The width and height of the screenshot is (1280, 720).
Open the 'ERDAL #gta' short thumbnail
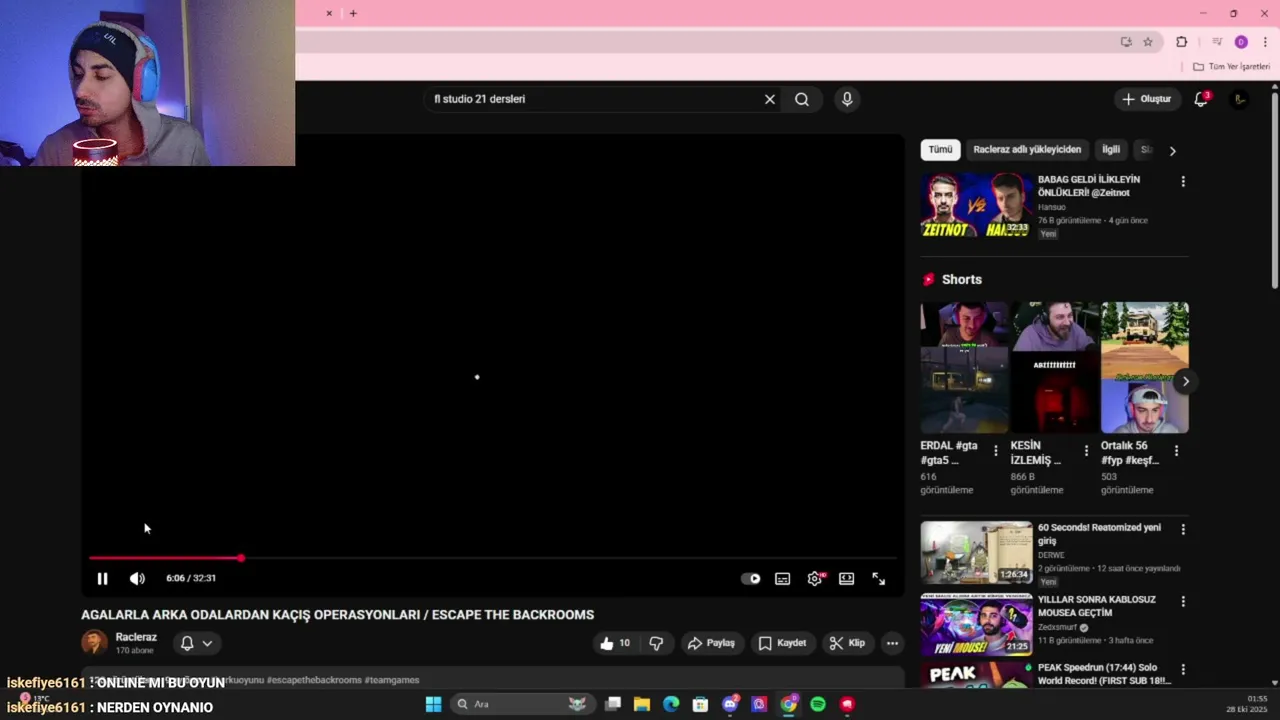[x=964, y=367]
